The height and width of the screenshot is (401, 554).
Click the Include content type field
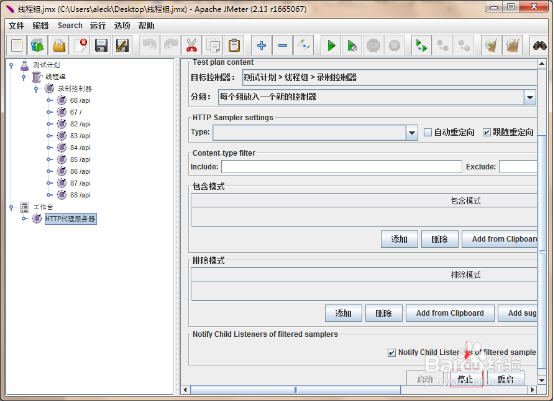(341, 166)
